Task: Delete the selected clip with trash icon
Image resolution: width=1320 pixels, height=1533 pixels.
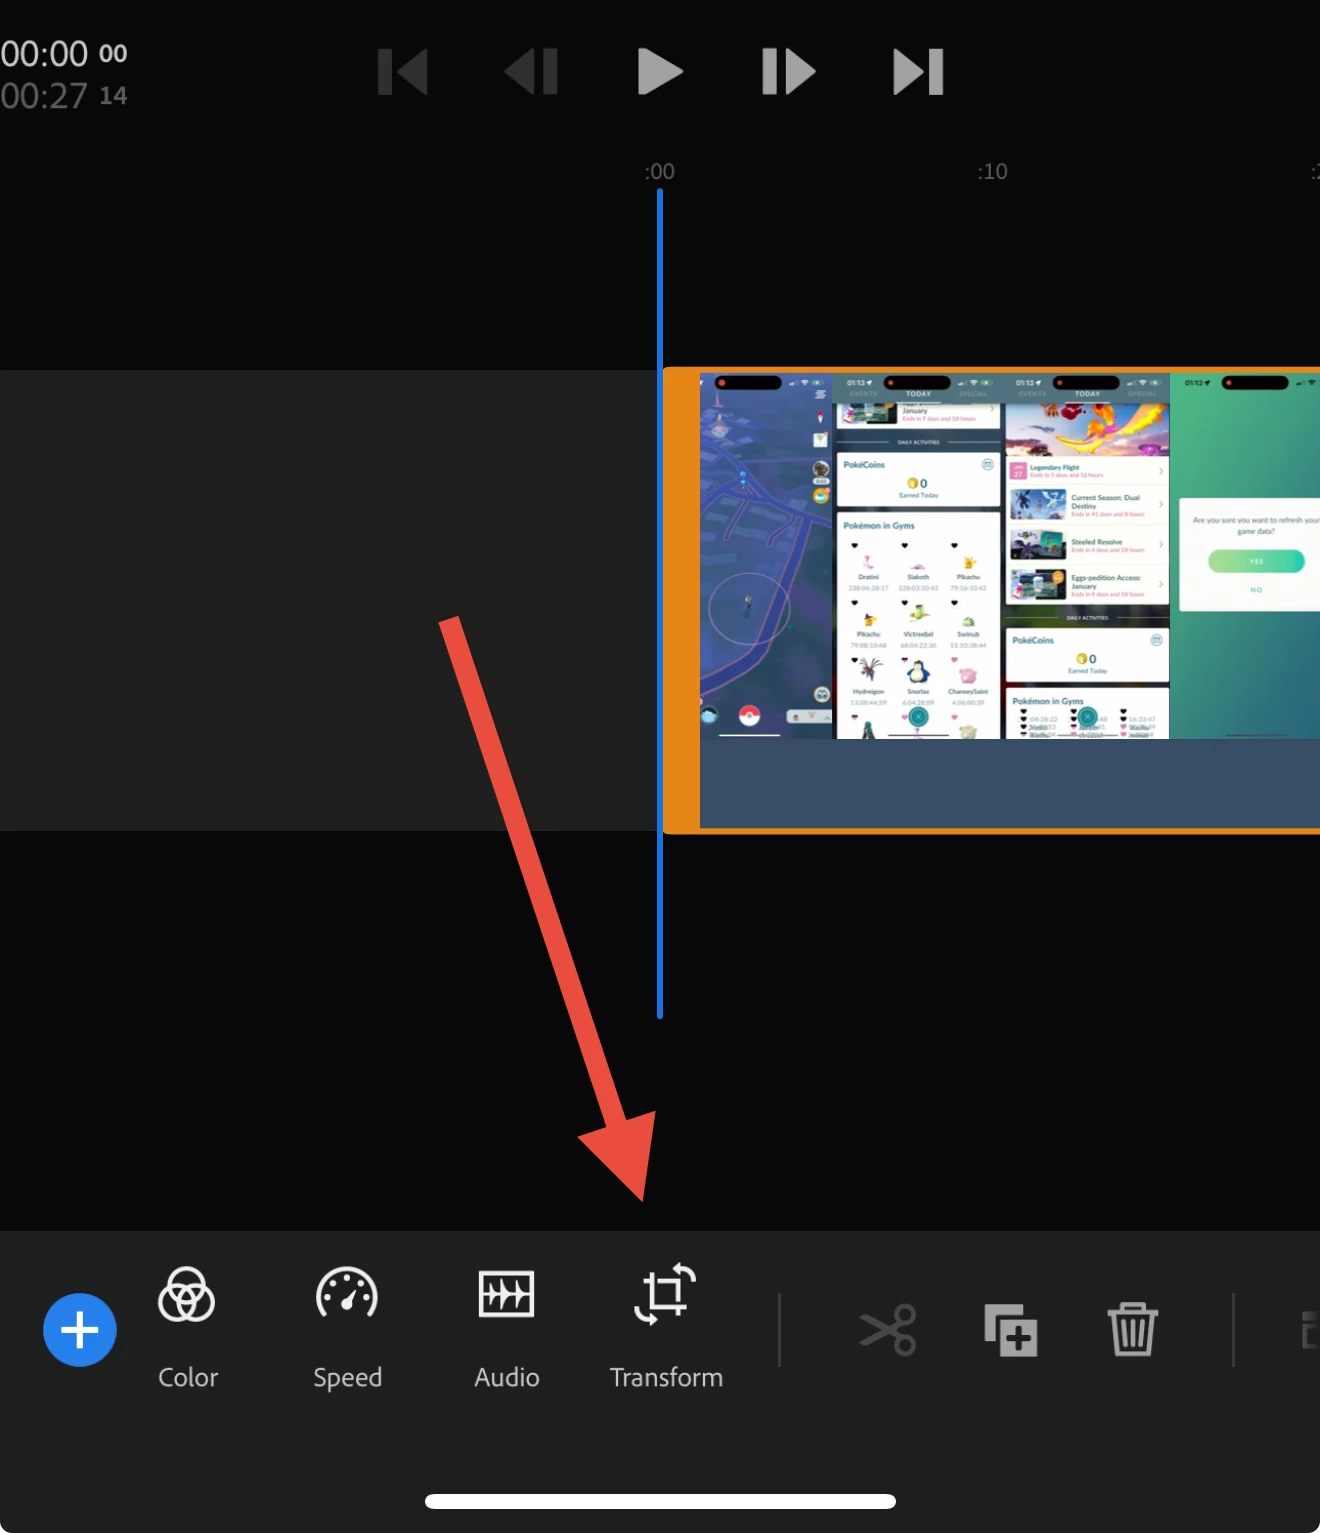Action: 1132,1329
